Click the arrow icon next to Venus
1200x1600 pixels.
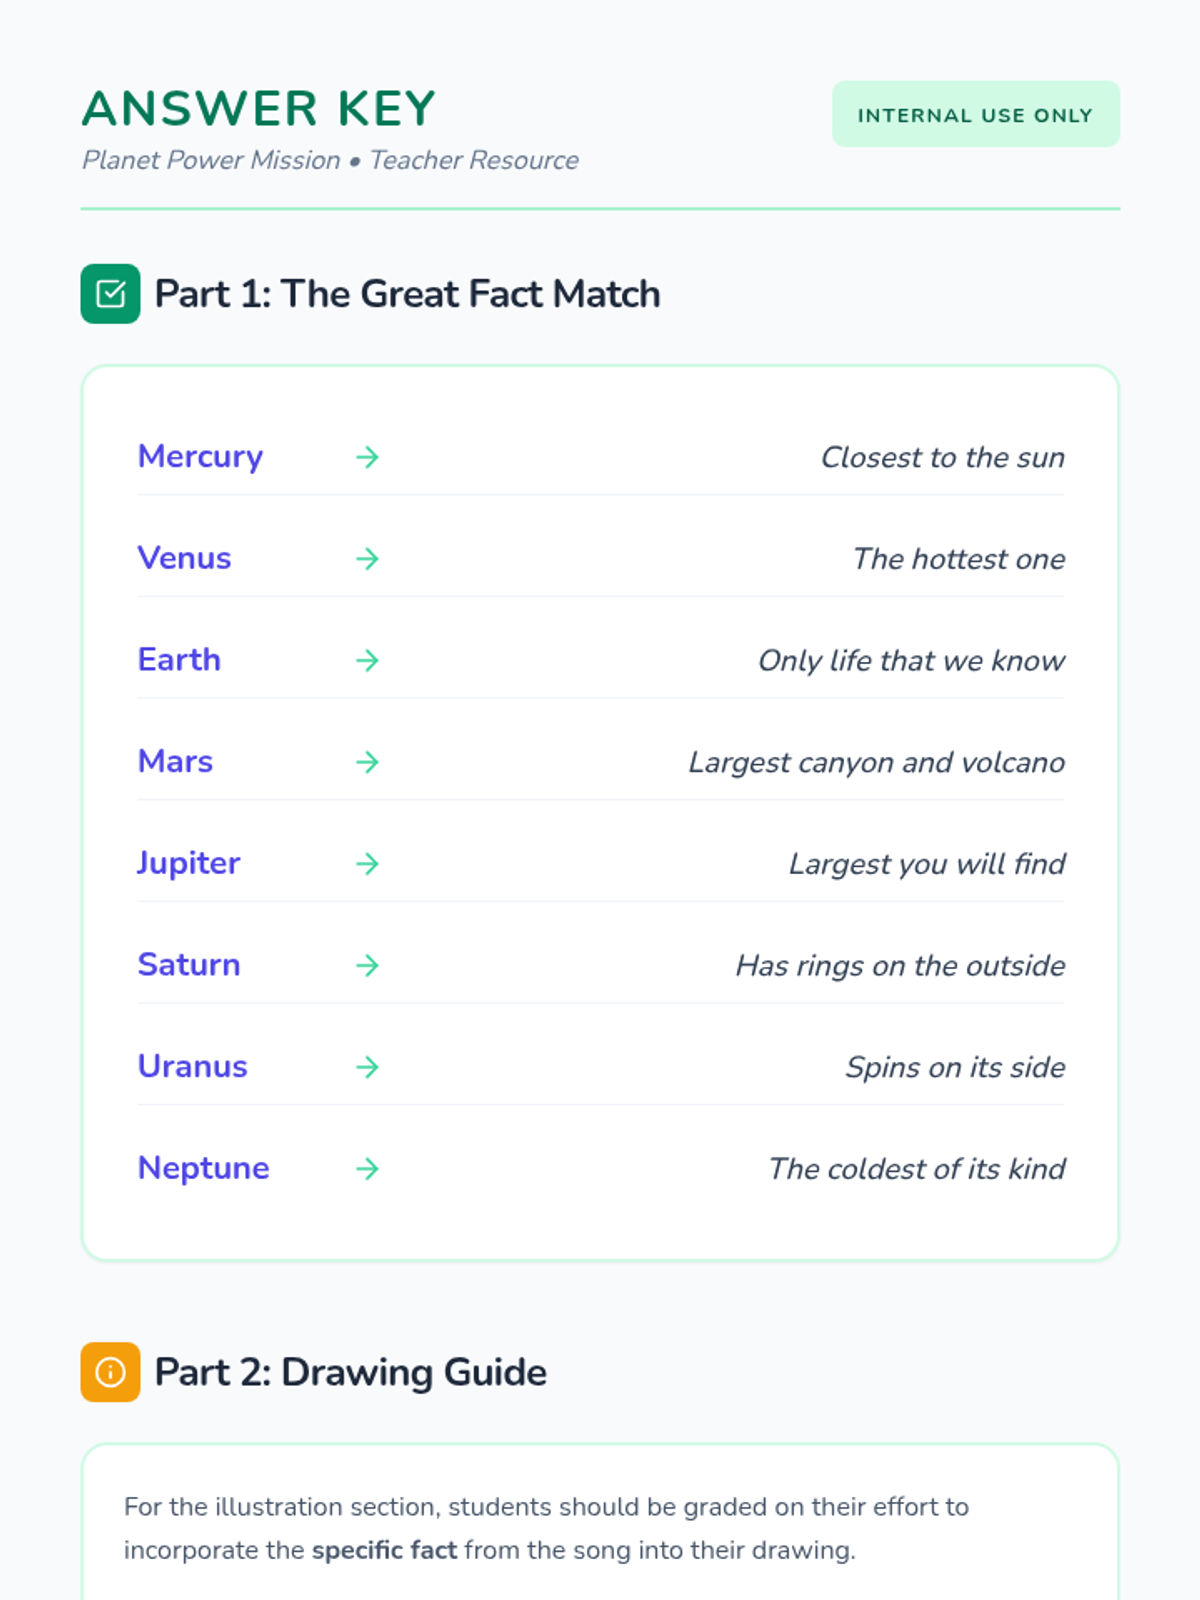coord(367,558)
